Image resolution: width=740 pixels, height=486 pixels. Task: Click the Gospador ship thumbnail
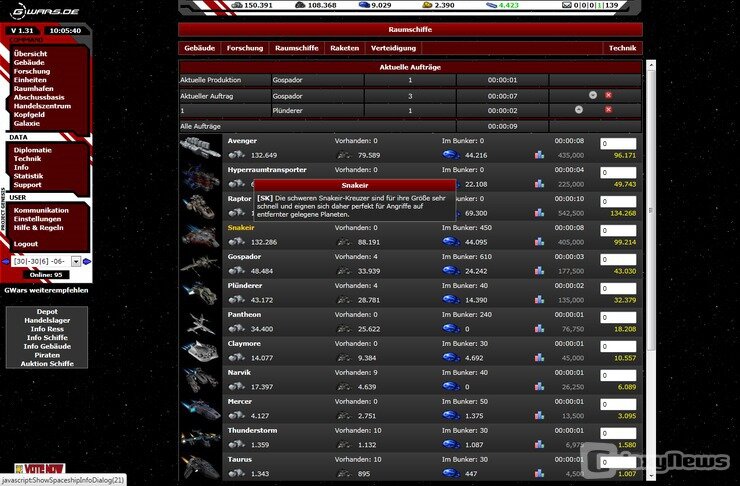(200, 264)
